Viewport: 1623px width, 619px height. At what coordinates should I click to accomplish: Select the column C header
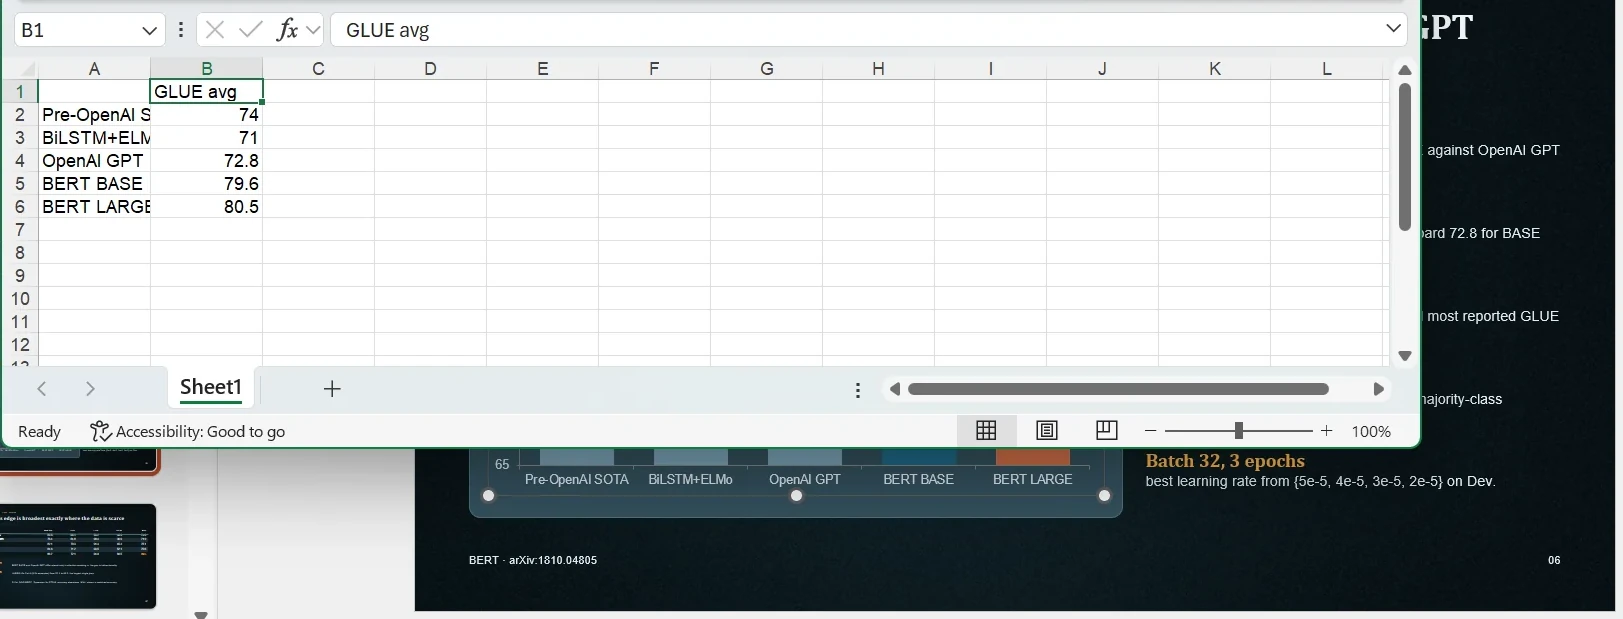coord(318,68)
